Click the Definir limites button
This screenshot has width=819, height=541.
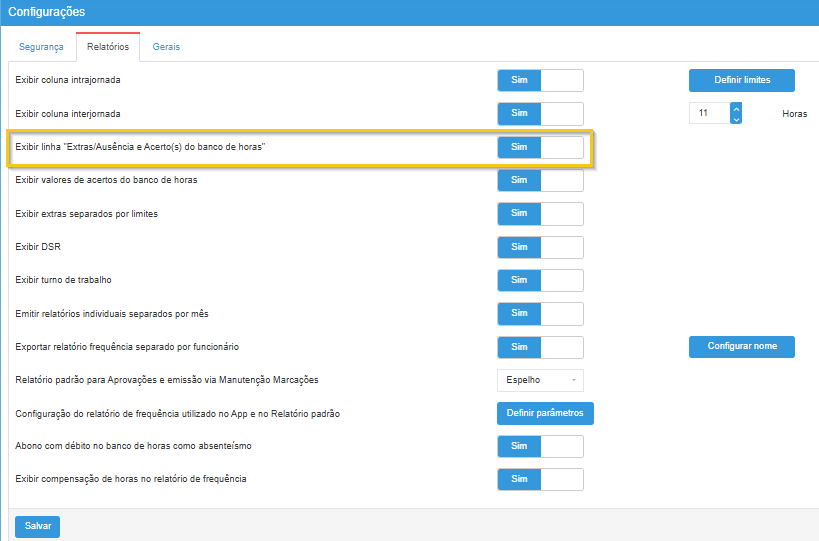pyautogui.click(x=741, y=80)
